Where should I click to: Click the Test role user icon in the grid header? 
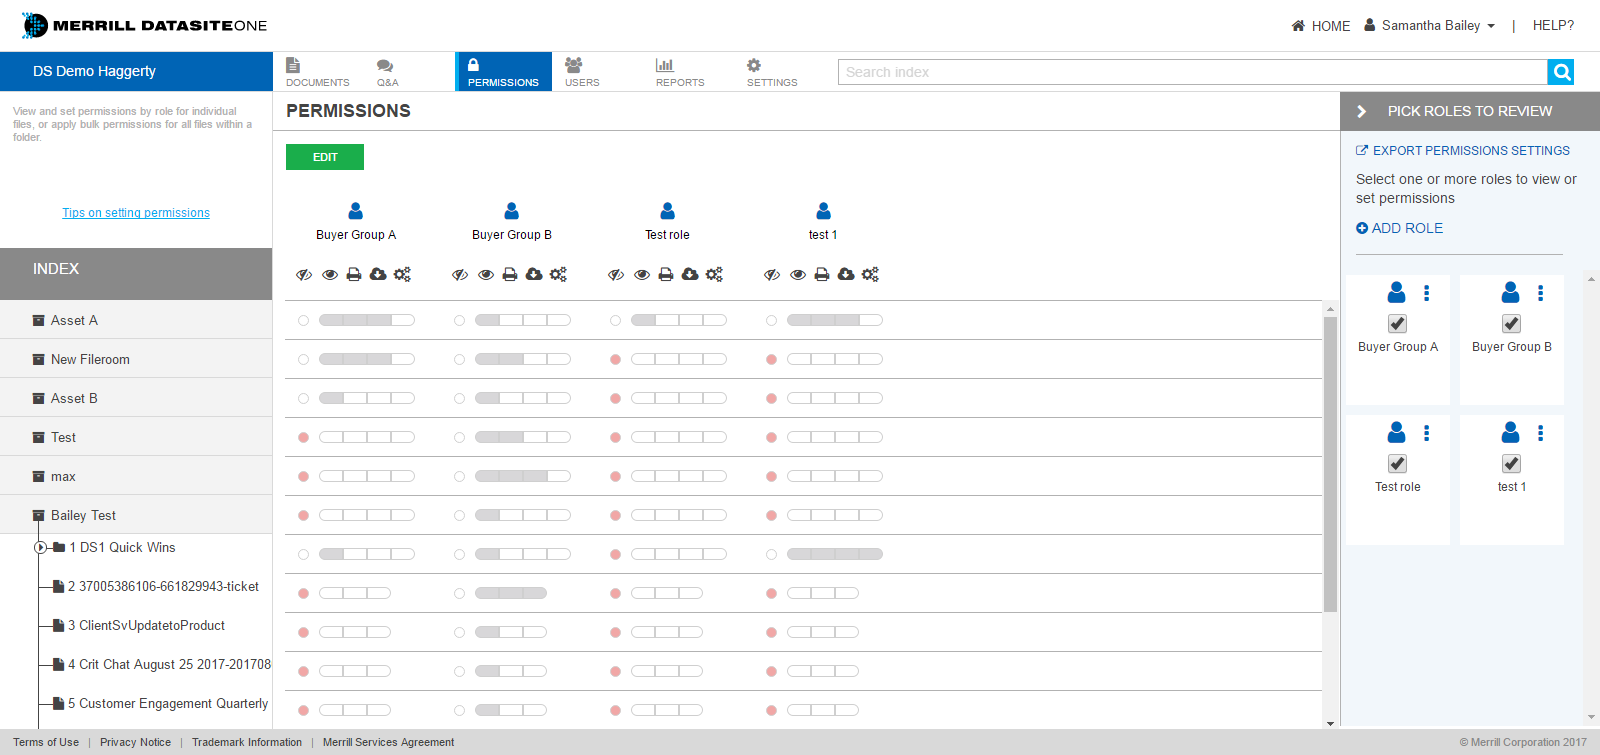tap(668, 211)
